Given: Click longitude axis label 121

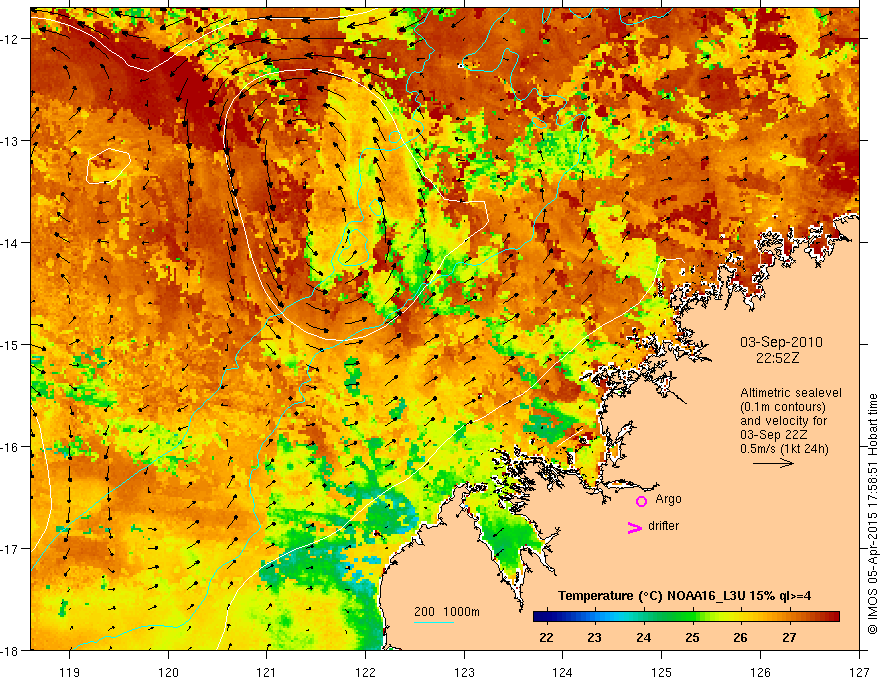Looking at the screenshot, I should tap(267, 672).
